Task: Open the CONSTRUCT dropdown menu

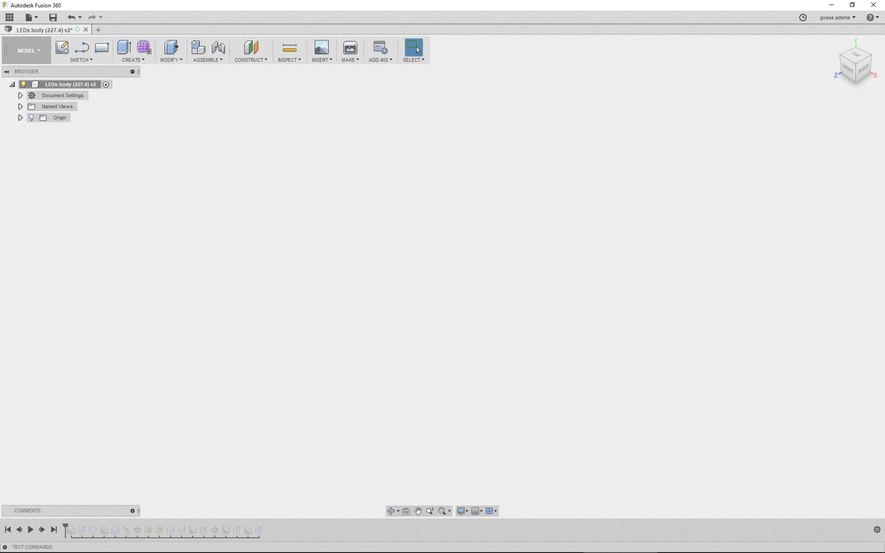Action: [251, 60]
